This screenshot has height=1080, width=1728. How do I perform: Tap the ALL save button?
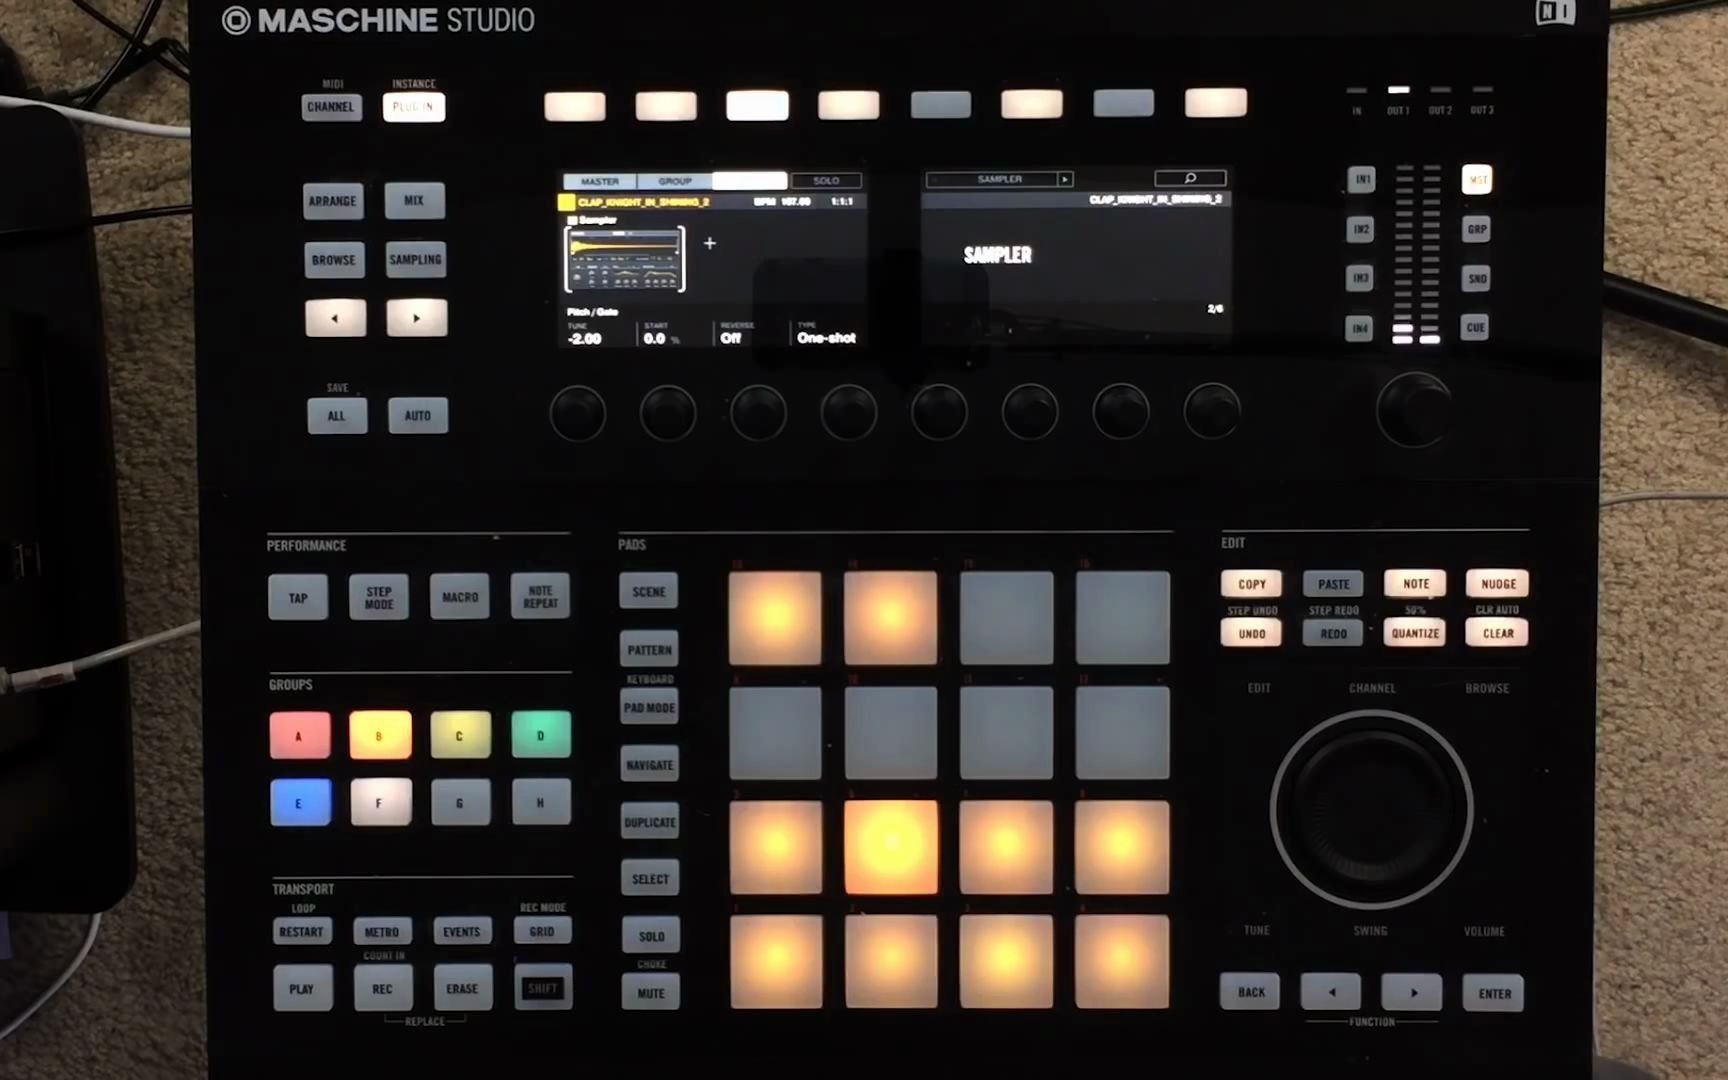(x=336, y=416)
